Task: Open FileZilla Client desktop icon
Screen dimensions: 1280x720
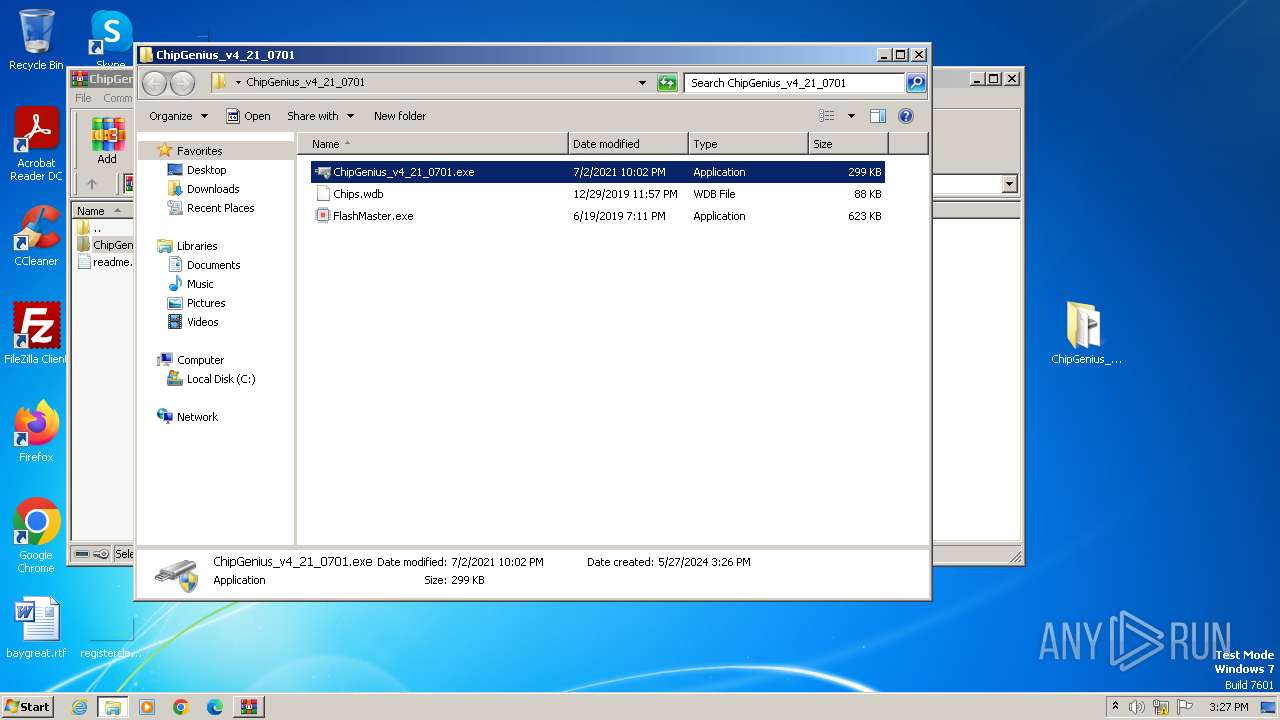Action: coord(36,334)
